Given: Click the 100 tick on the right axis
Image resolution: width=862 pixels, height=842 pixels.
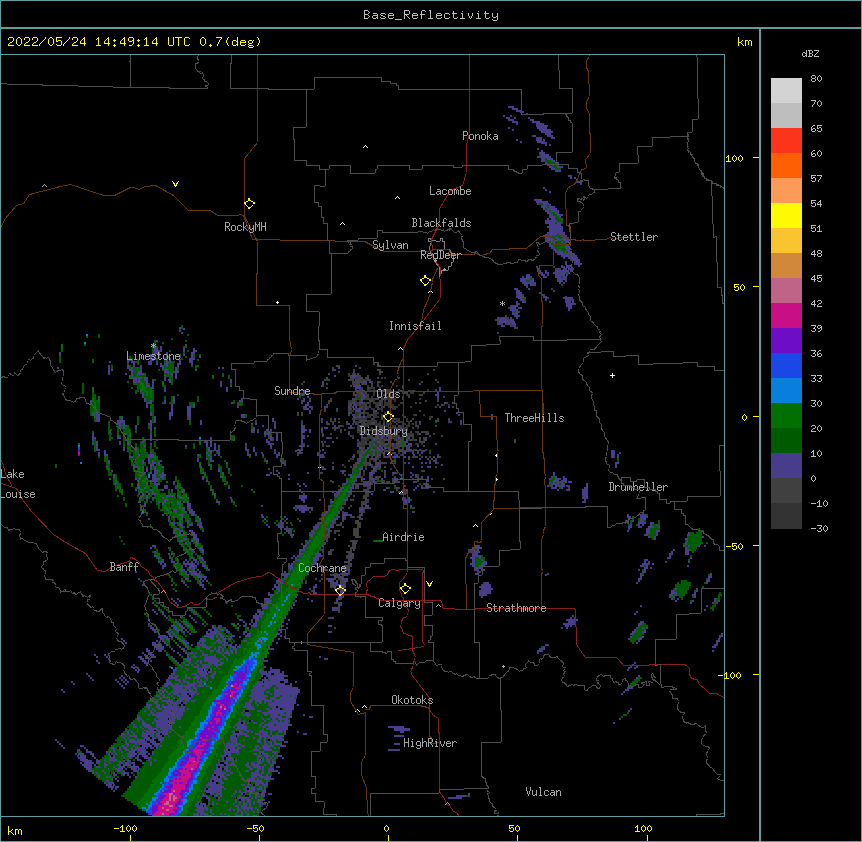Looking at the screenshot, I should point(734,158).
